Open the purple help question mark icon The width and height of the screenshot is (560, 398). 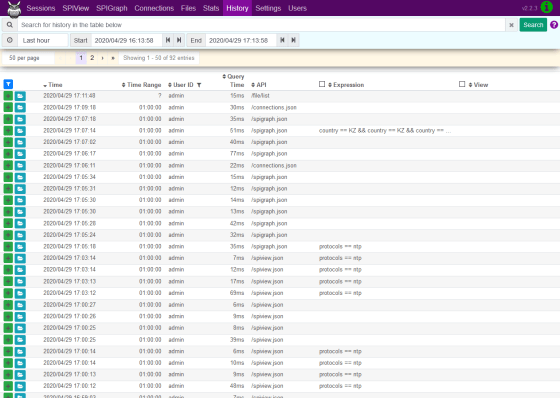tap(554, 25)
